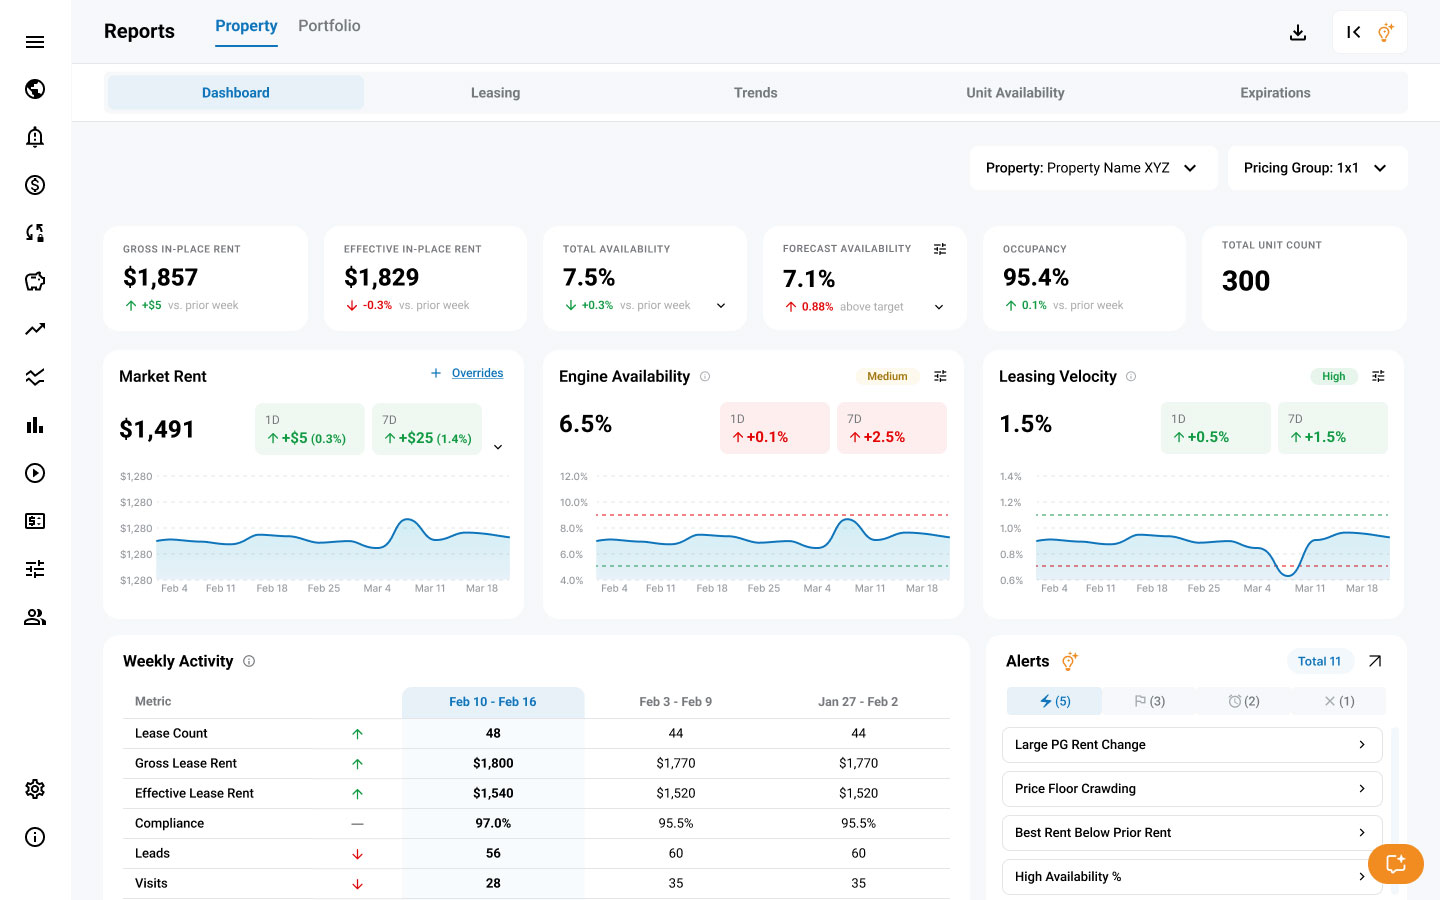Click the download icon in header

[x=1298, y=33]
